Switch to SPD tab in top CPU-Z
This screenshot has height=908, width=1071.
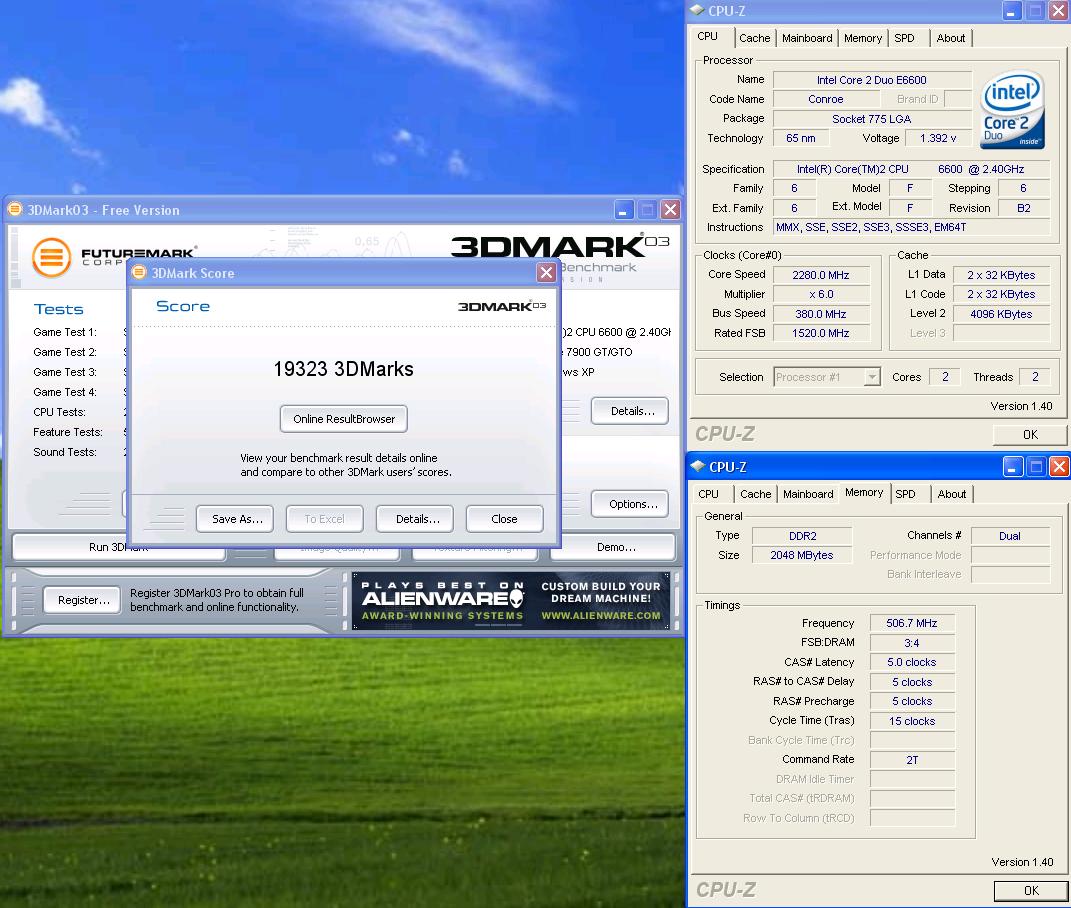(904, 38)
